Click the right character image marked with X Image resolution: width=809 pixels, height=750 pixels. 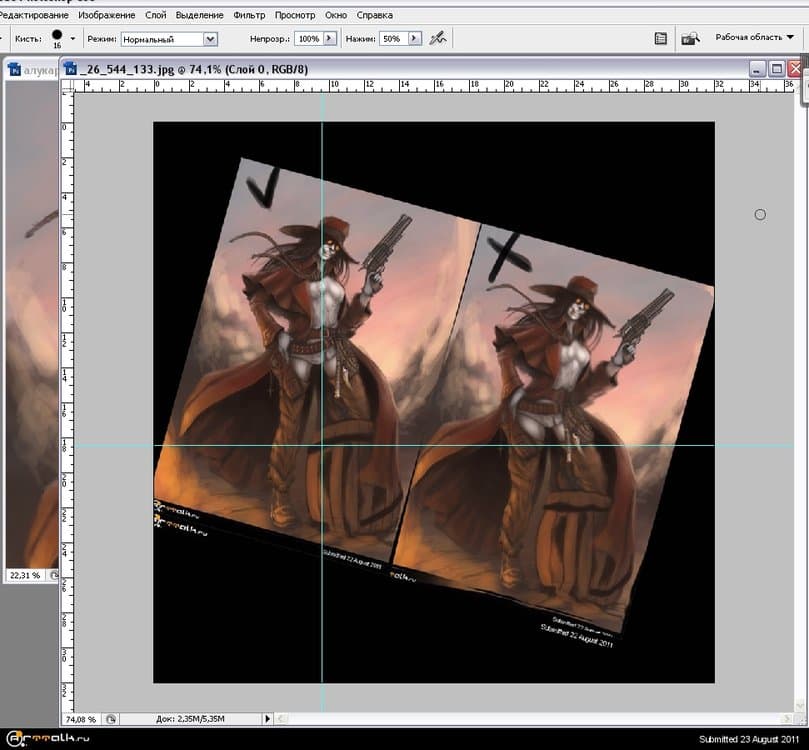tap(555, 428)
